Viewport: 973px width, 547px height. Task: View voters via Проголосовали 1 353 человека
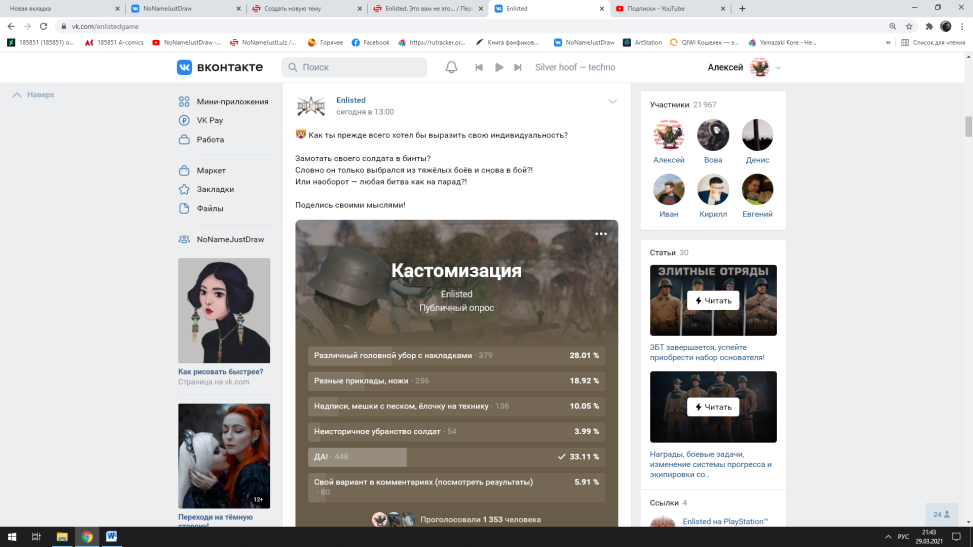click(x=480, y=520)
